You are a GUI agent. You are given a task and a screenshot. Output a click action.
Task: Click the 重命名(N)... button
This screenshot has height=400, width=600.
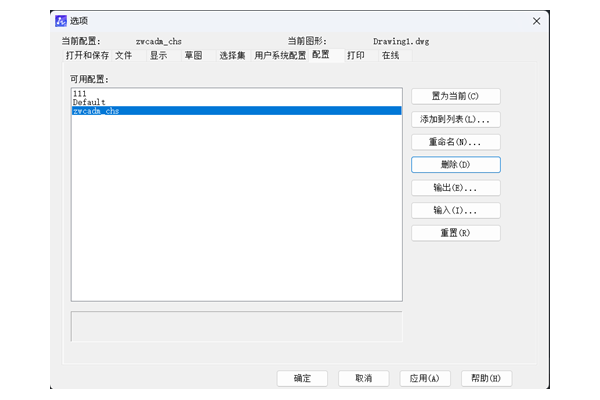456,142
